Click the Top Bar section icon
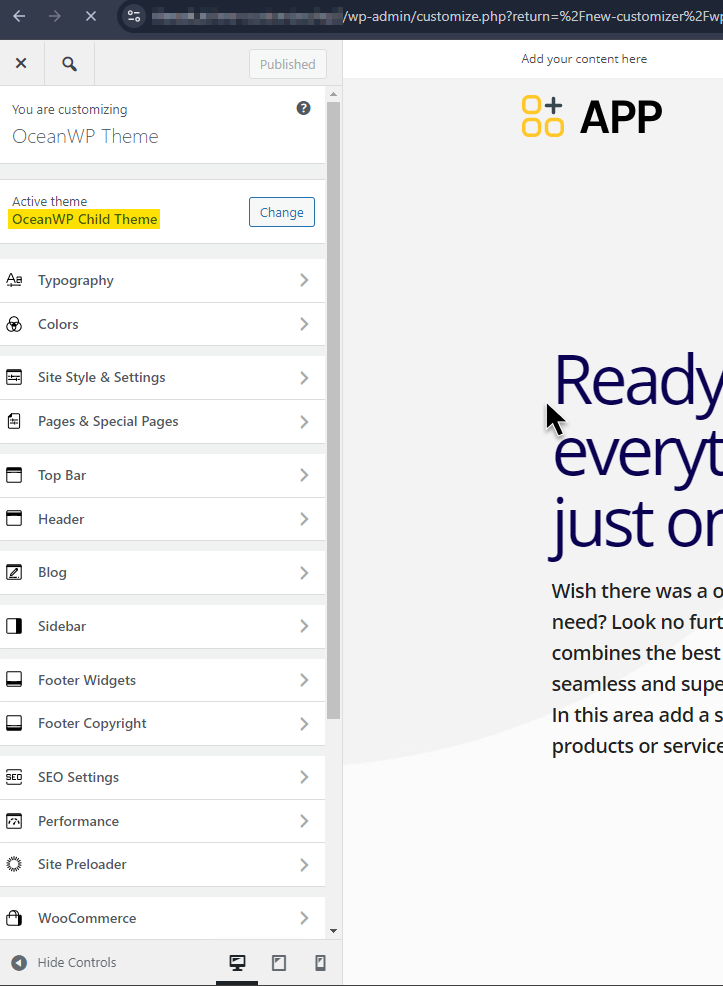Screen dimensions: 723x986 (x=14, y=475)
